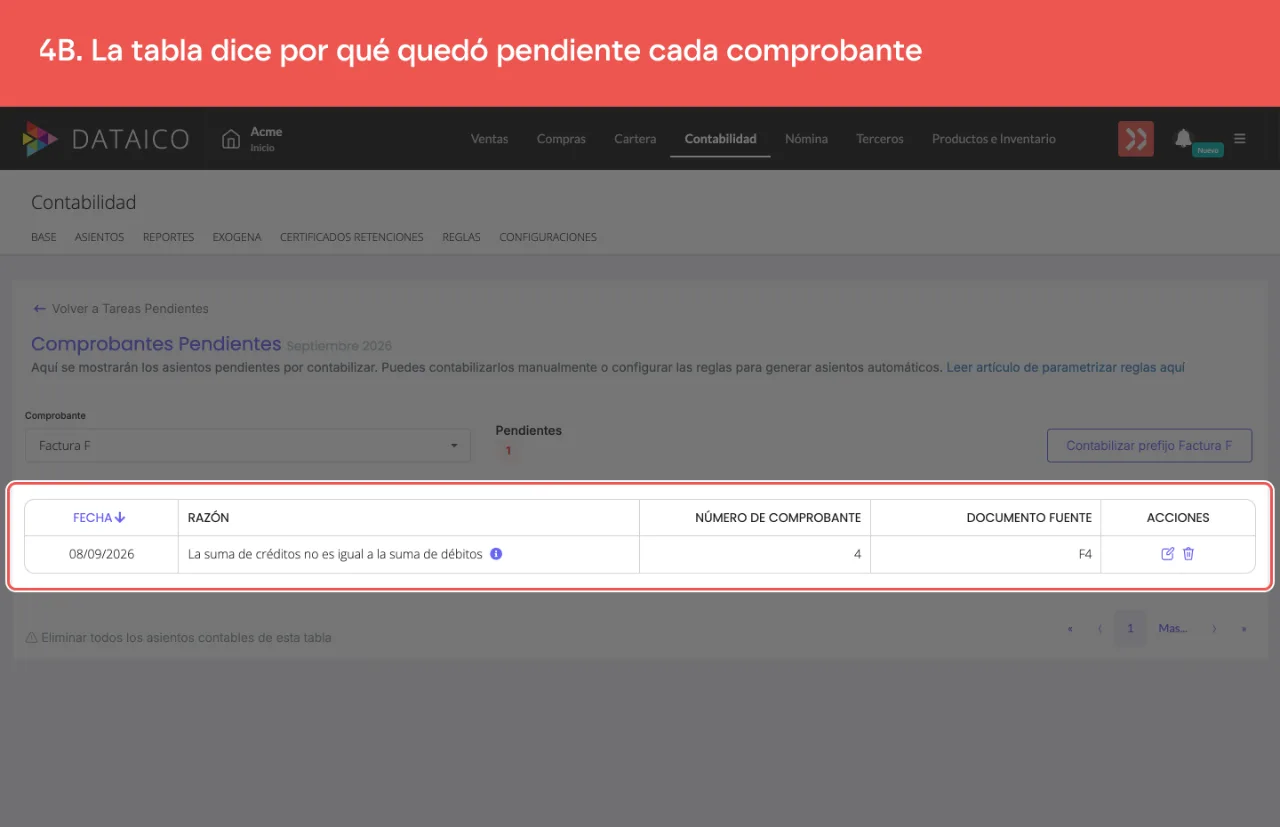
Task: Sort the table by FECHA
Action: 99,518
